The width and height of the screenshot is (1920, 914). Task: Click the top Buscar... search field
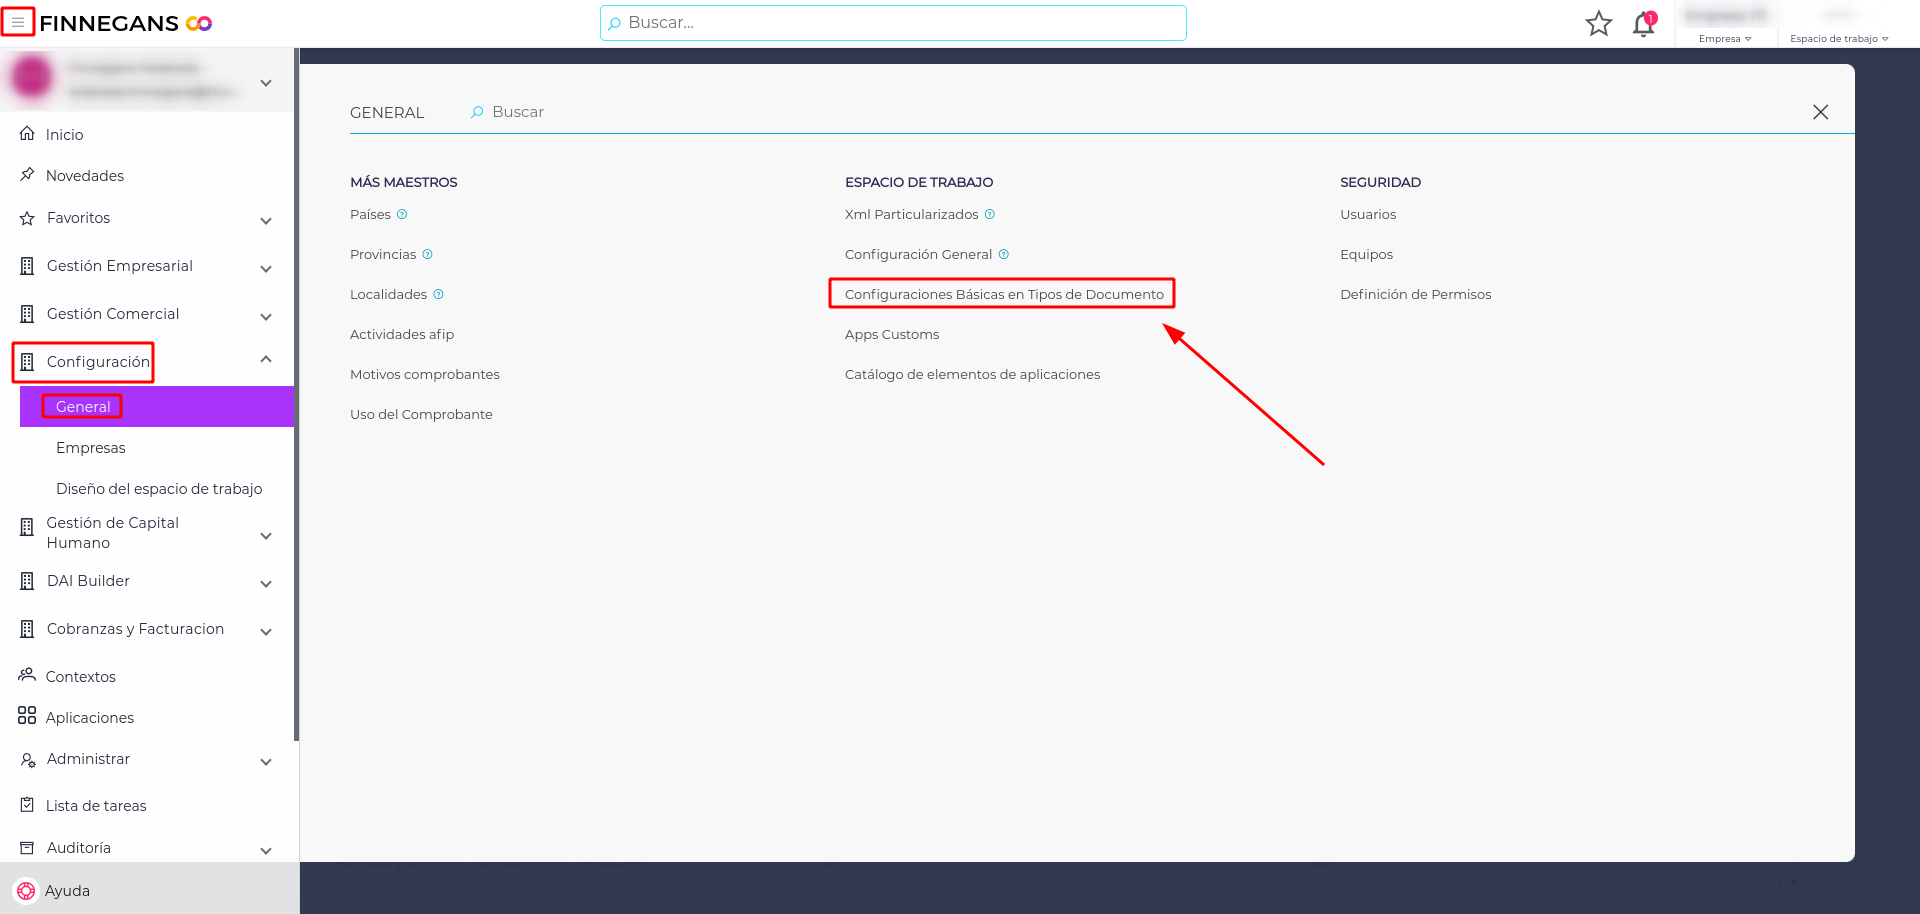coord(893,23)
